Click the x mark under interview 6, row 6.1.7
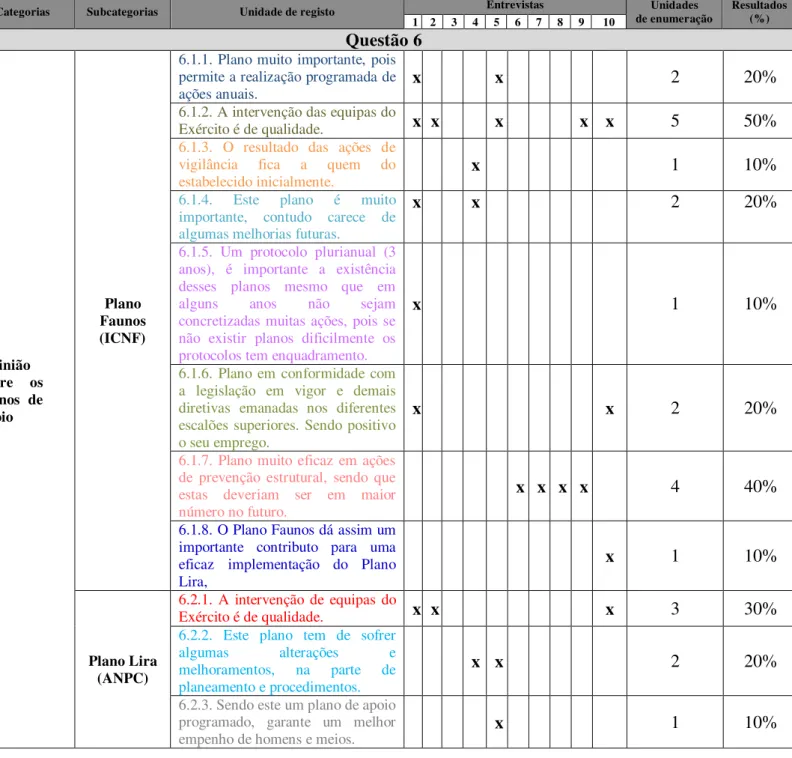The image size is (792, 758). point(520,488)
